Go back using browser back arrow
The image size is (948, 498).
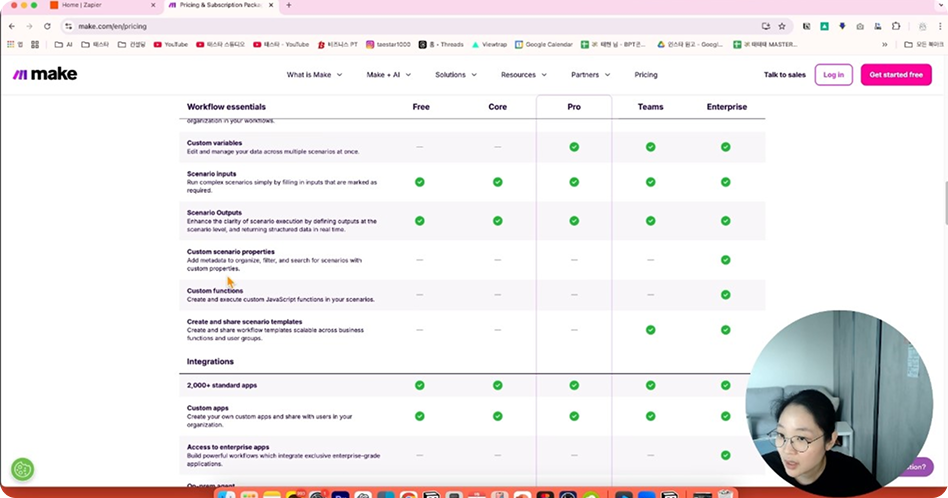click(12, 26)
